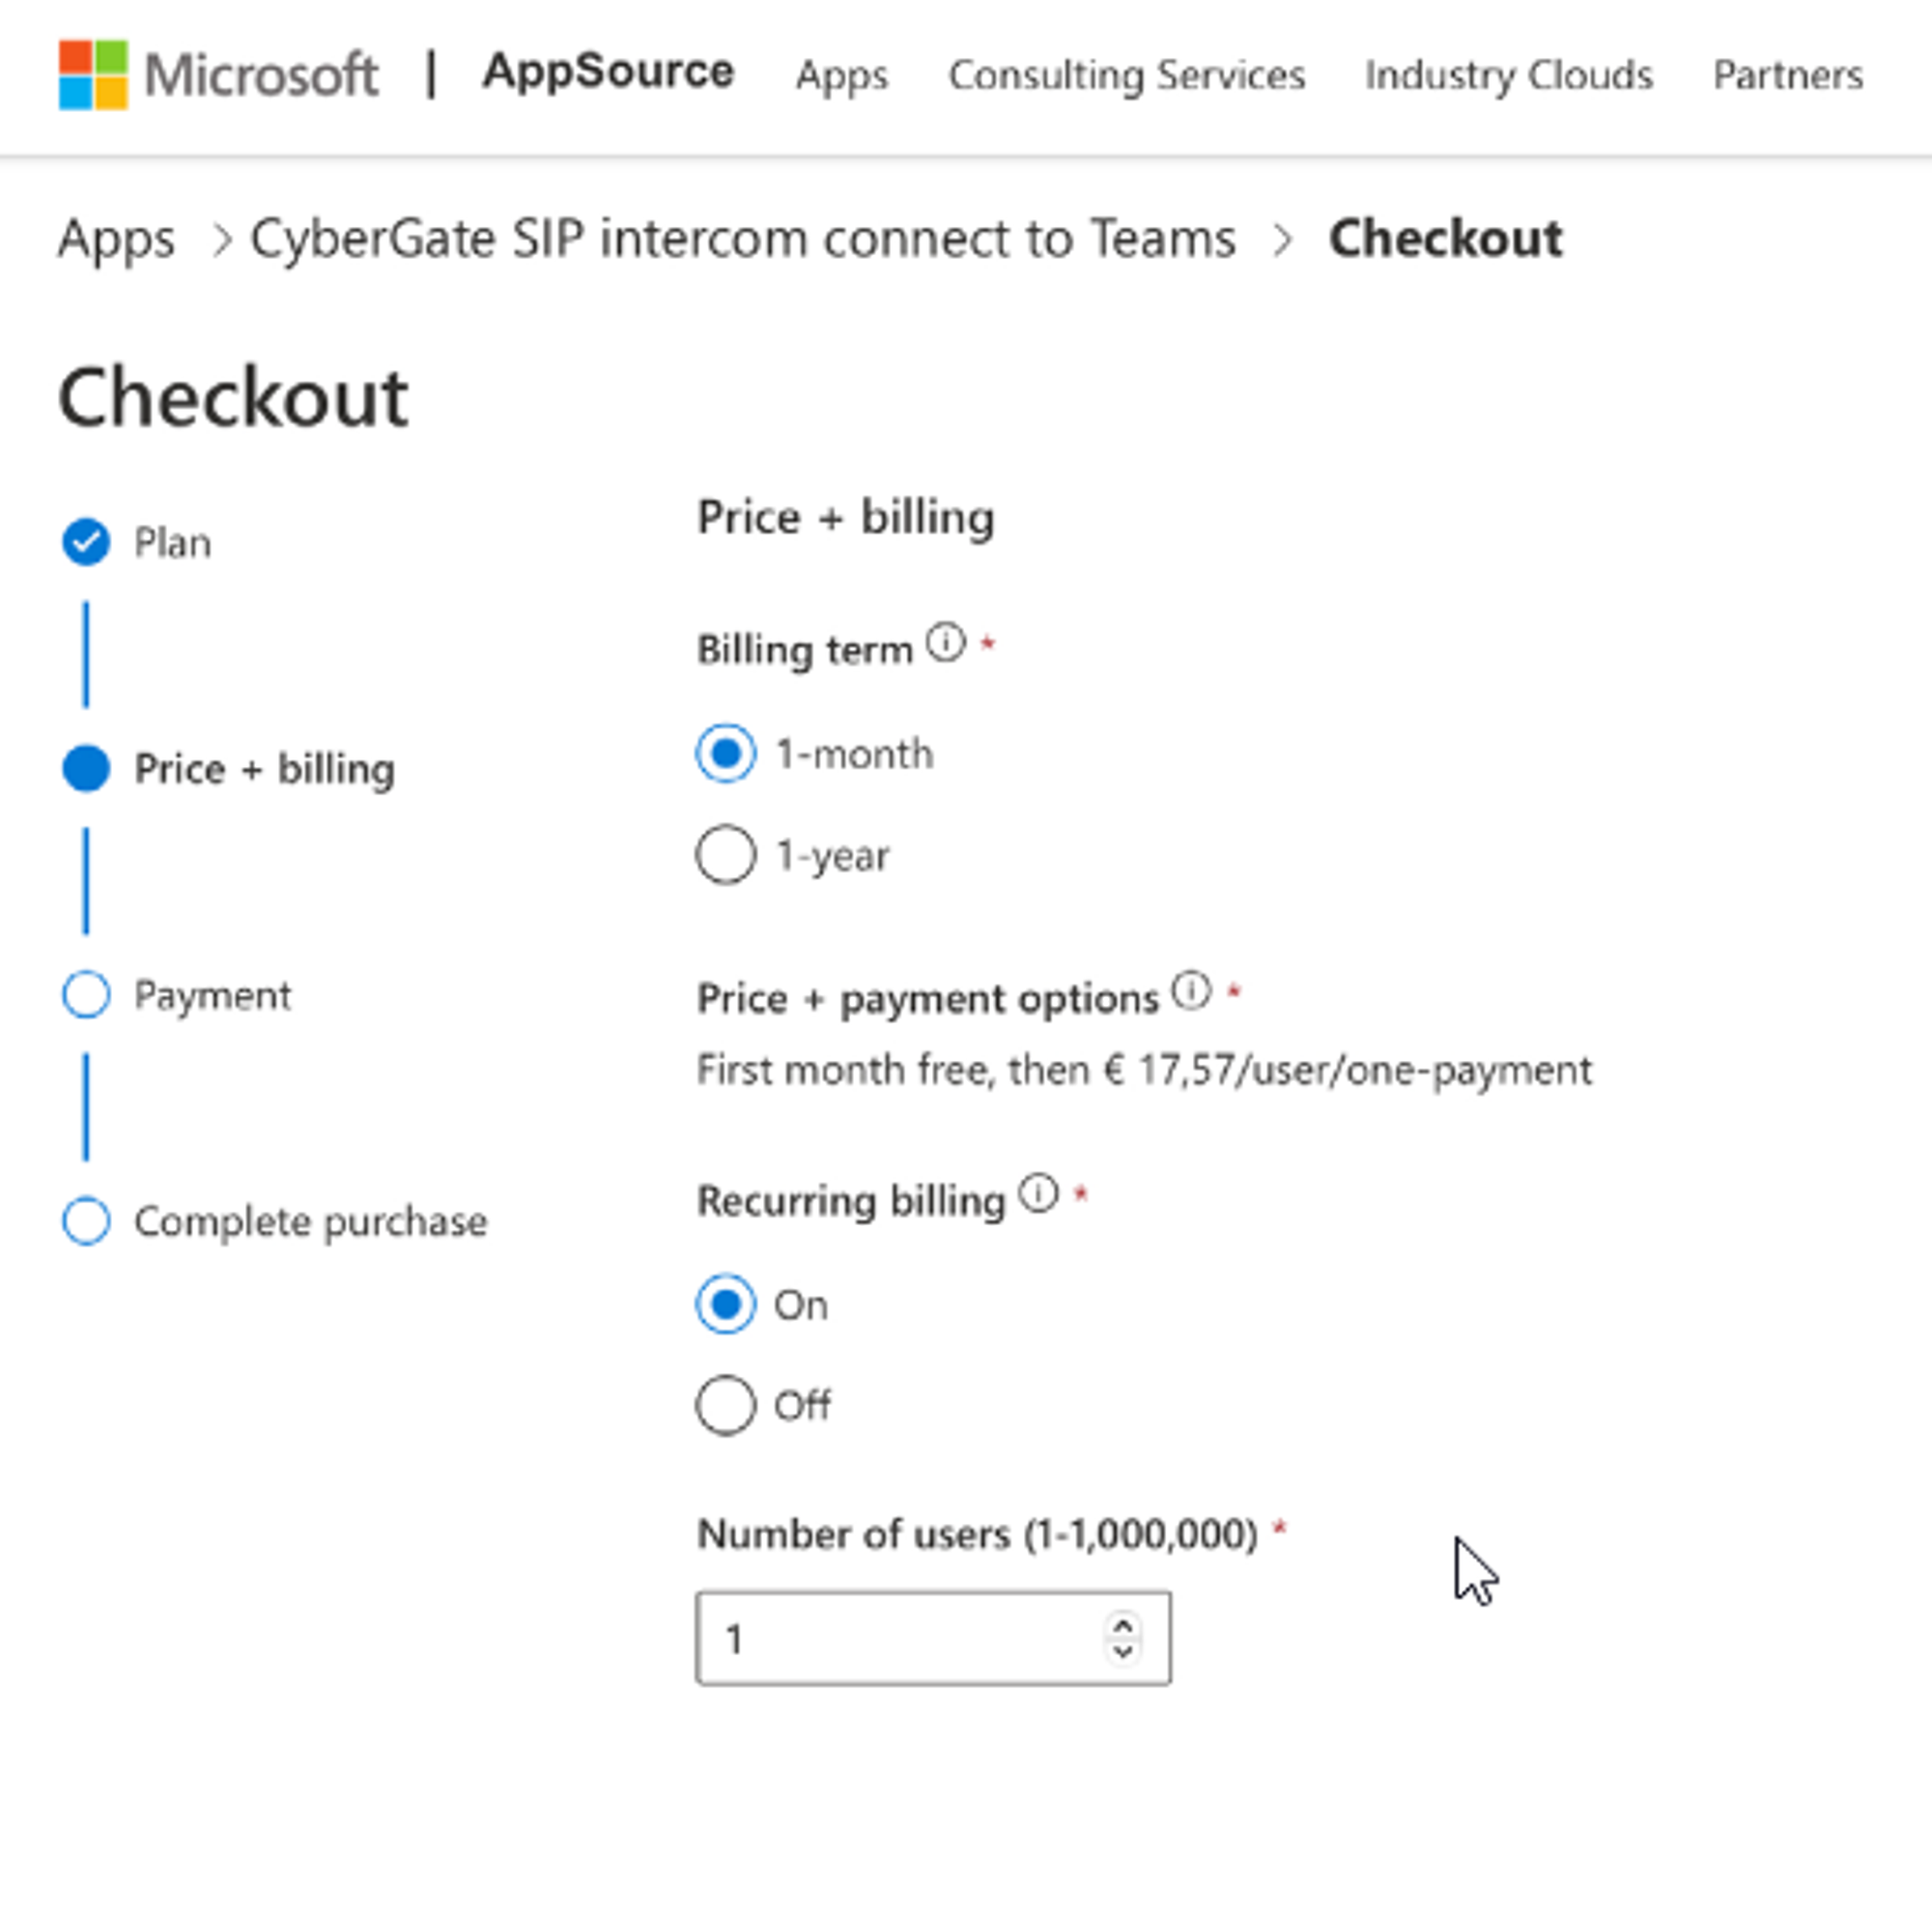This screenshot has width=1932, height=1918.
Task: Open CyberGate SIP intercom breadcrumb link
Action: (x=742, y=239)
